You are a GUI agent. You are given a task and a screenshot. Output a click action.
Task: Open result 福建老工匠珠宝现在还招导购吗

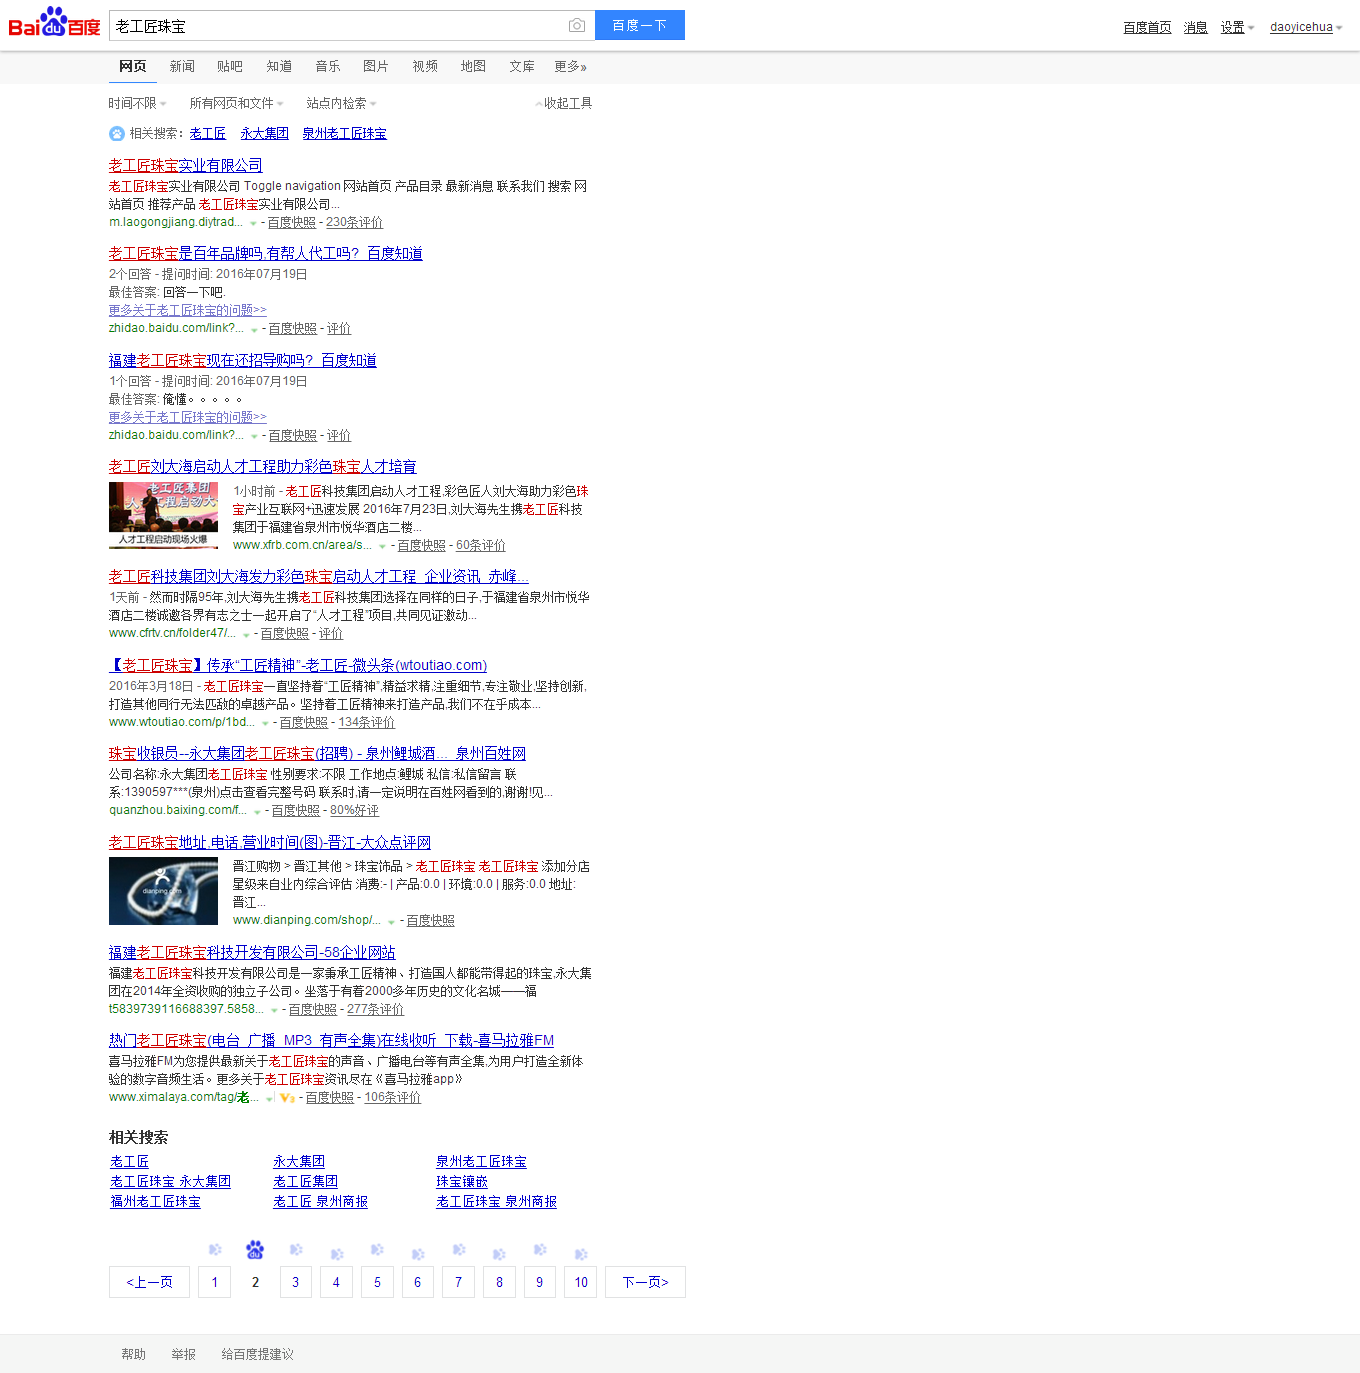(243, 360)
